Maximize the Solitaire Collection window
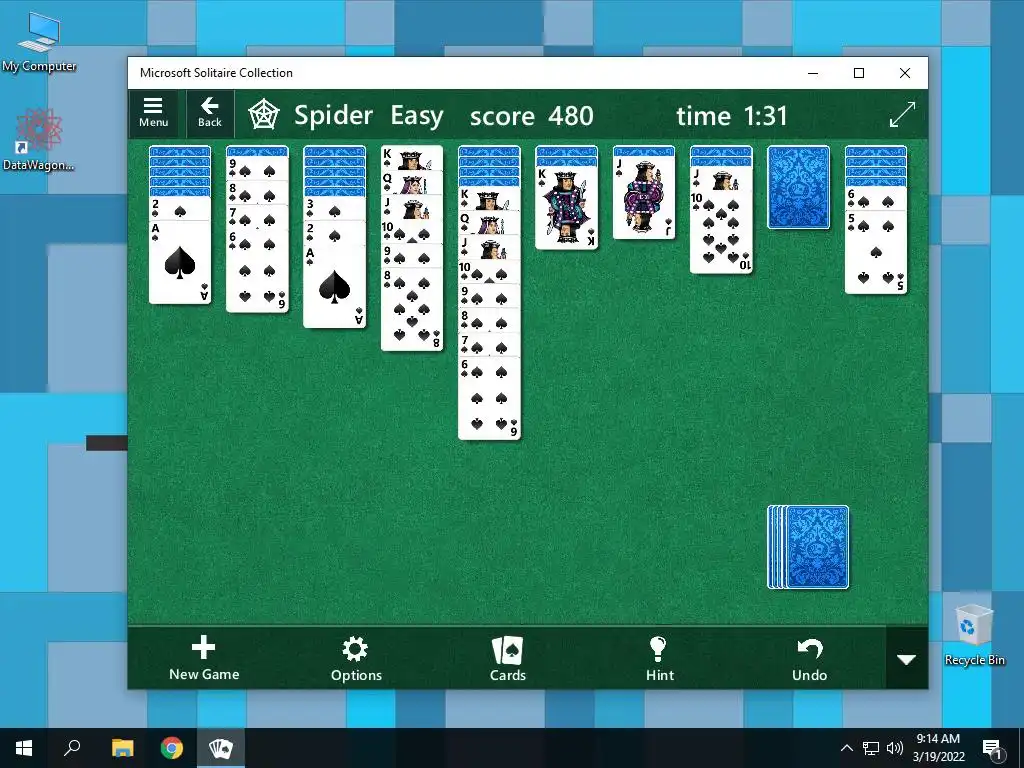Image resolution: width=1024 pixels, height=768 pixels. click(859, 73)
